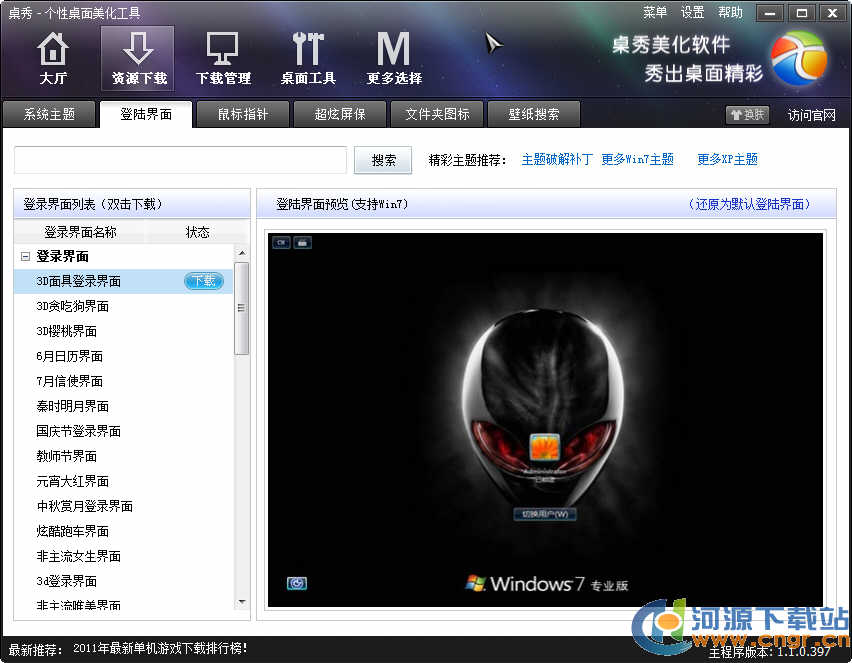The height and width of the screenshot is (663, 852).
Task: Close the 桌秀 window
Action: (x=832, y=14)
